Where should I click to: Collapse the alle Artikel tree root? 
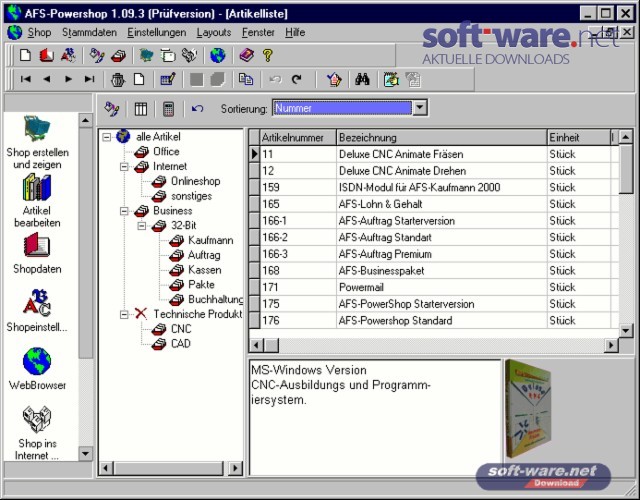click(107, 137)
